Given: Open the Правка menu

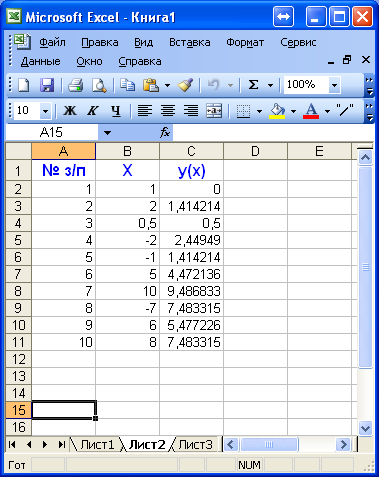Looking at the screenshot, I should click(x=100, y=42).
